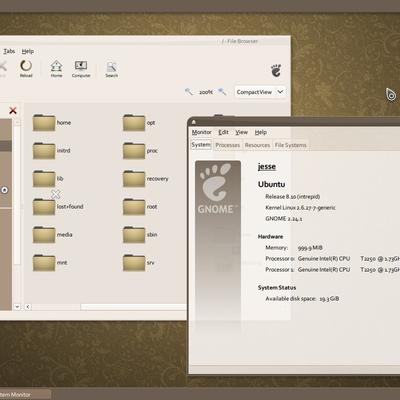Select the recovery folder icon
This screenshot has height=400, width=400.
(x=134, y=179)
